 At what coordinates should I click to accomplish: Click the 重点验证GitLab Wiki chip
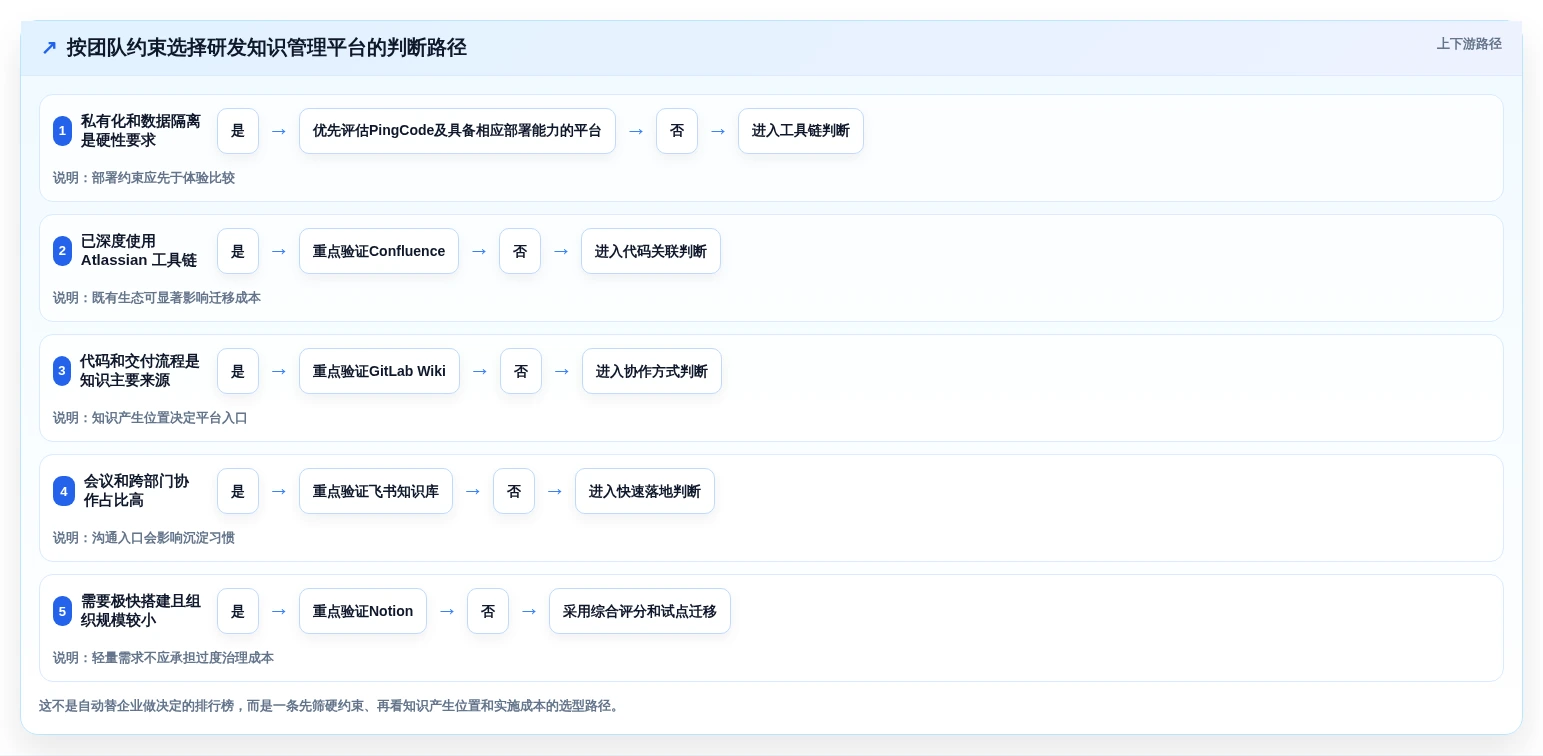click(379, 371)
